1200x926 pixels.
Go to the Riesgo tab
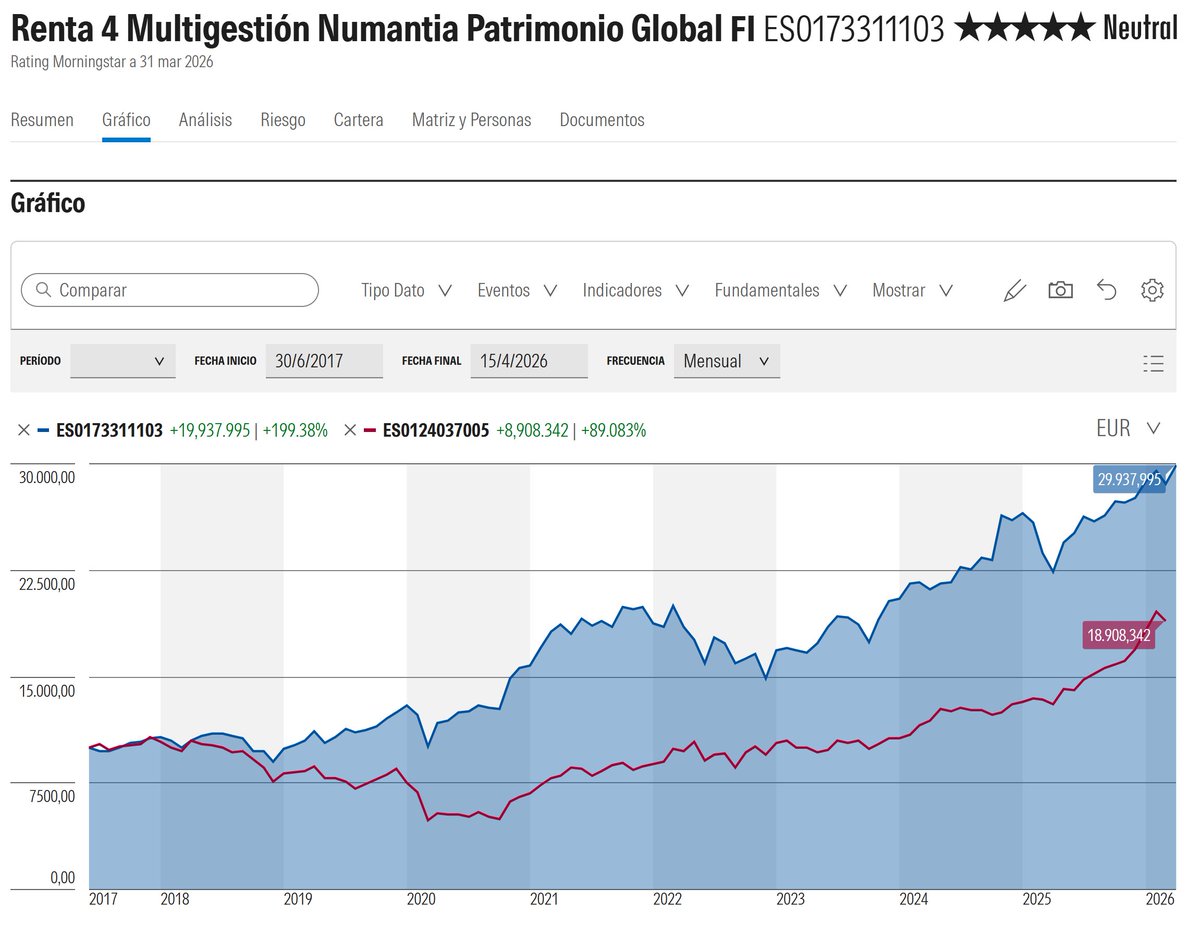(283, 120)
